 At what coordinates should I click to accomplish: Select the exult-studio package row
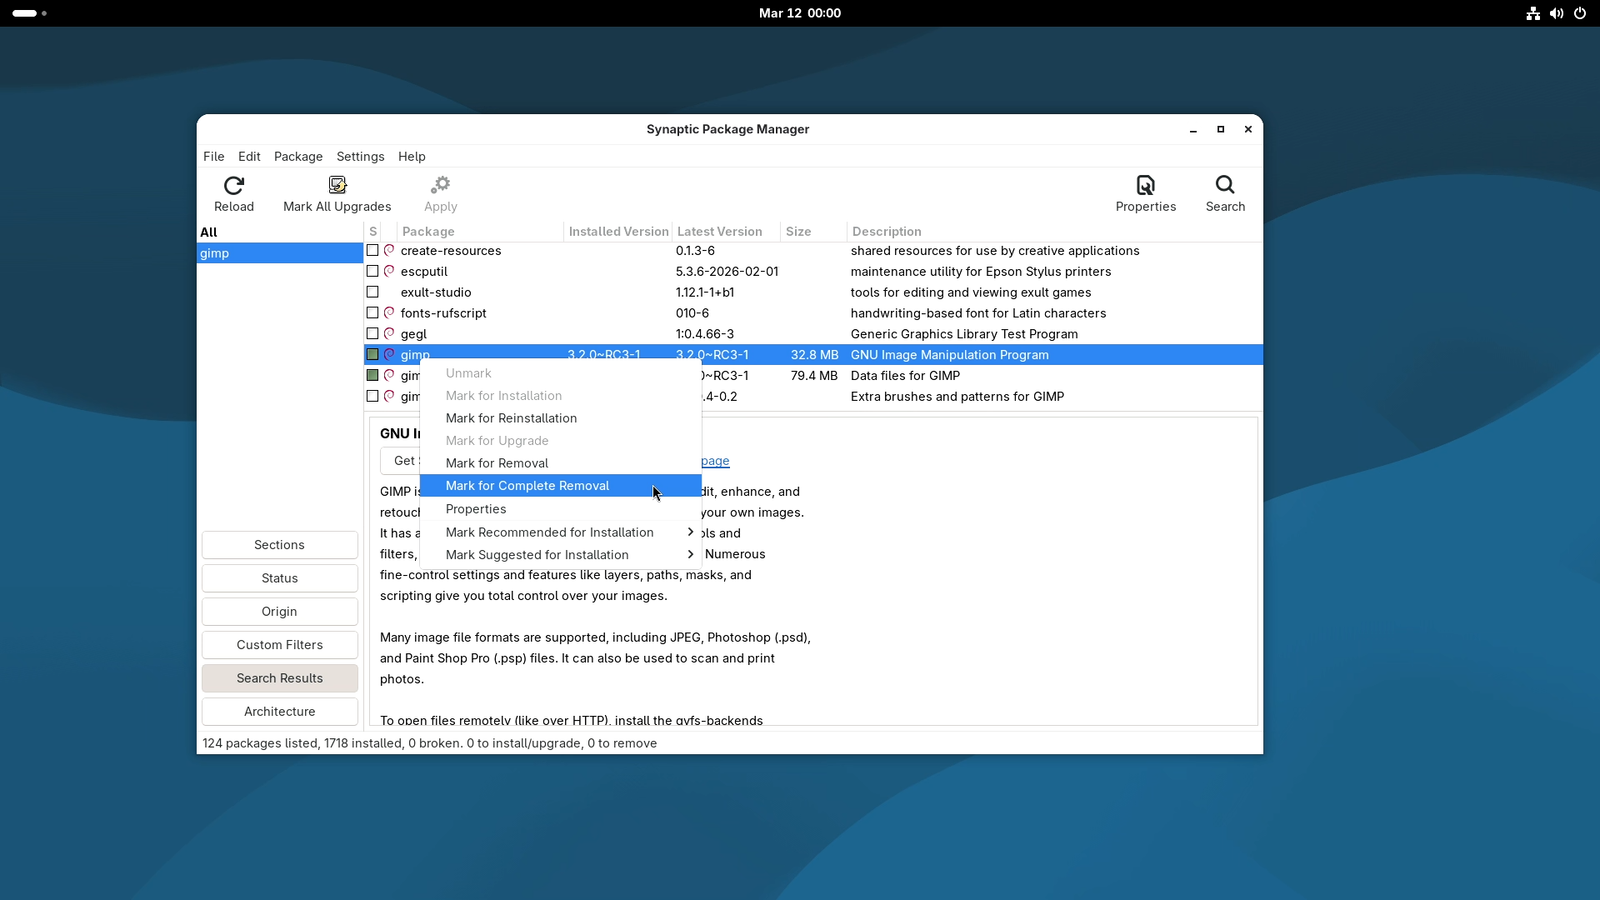click(x=436, y=293)
